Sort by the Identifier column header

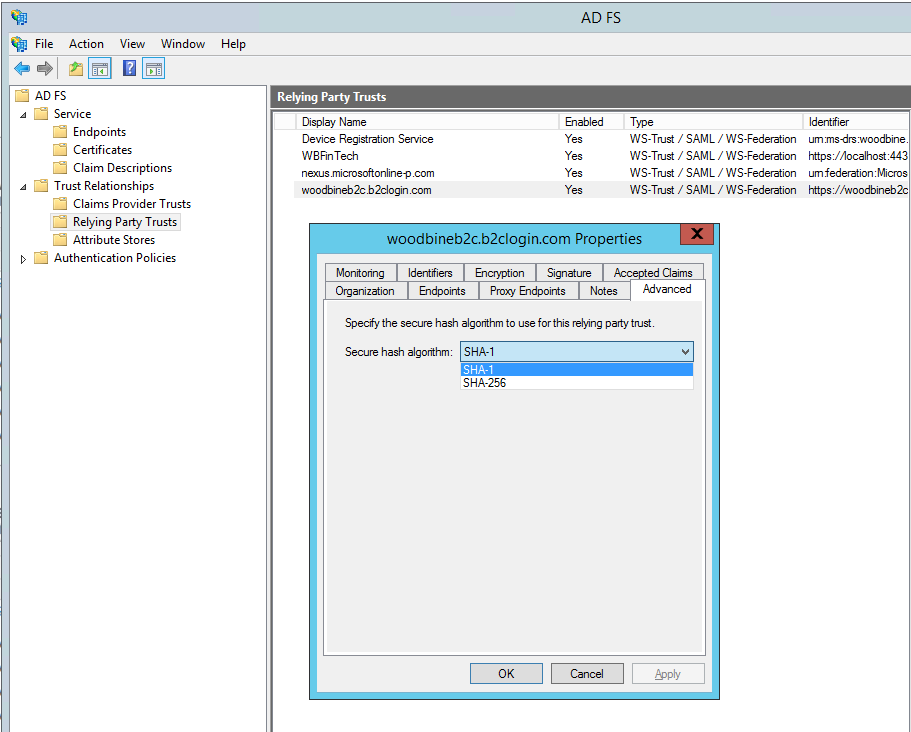coord(856,121)
